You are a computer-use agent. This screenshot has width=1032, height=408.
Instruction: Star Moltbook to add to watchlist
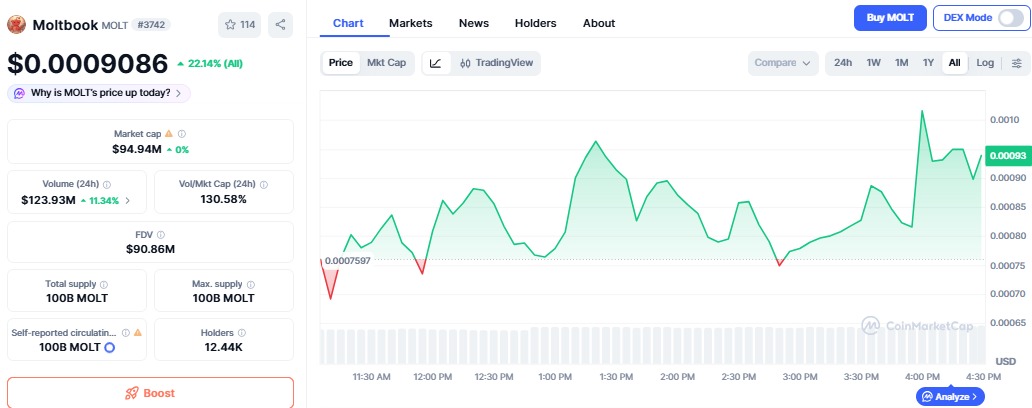click(239, 24)
